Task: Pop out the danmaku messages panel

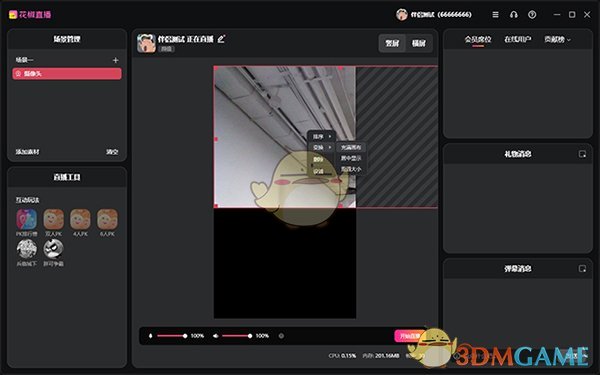Action: click(x=582, y=269)
